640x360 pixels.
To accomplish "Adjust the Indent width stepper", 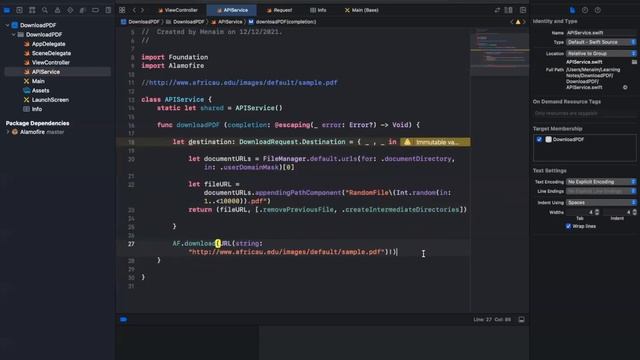I will tap(634, 212).
